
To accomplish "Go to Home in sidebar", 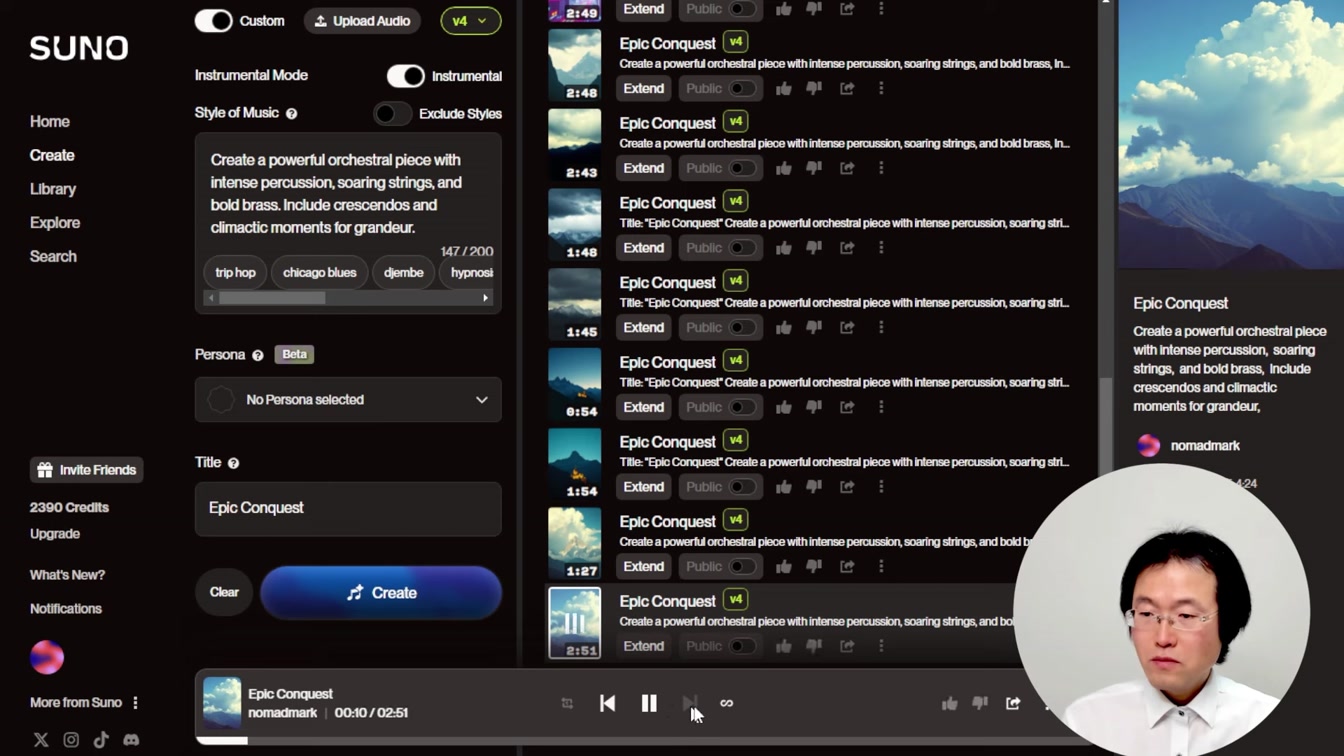I will tap(50, 122).
